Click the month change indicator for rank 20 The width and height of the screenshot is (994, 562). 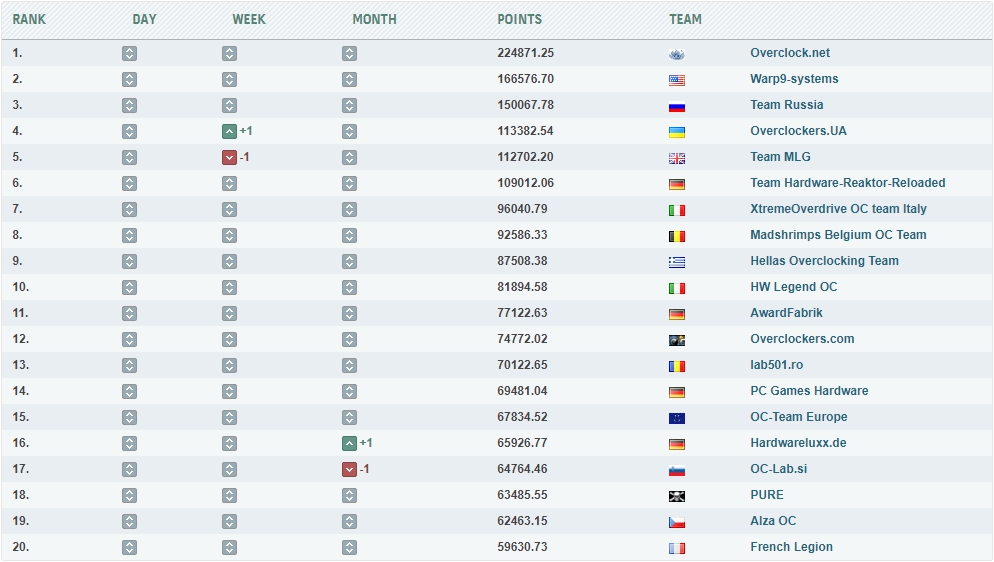click(349, 547)
